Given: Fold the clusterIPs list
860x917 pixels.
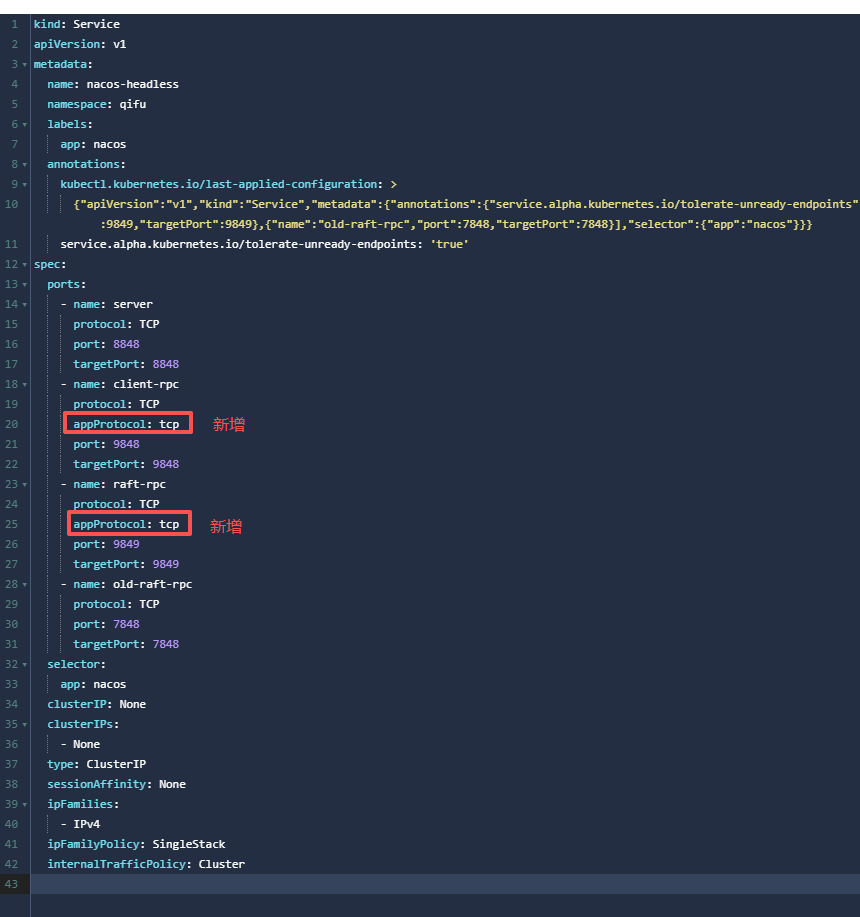Looking at the screenshot, I should tap(25, 724).
